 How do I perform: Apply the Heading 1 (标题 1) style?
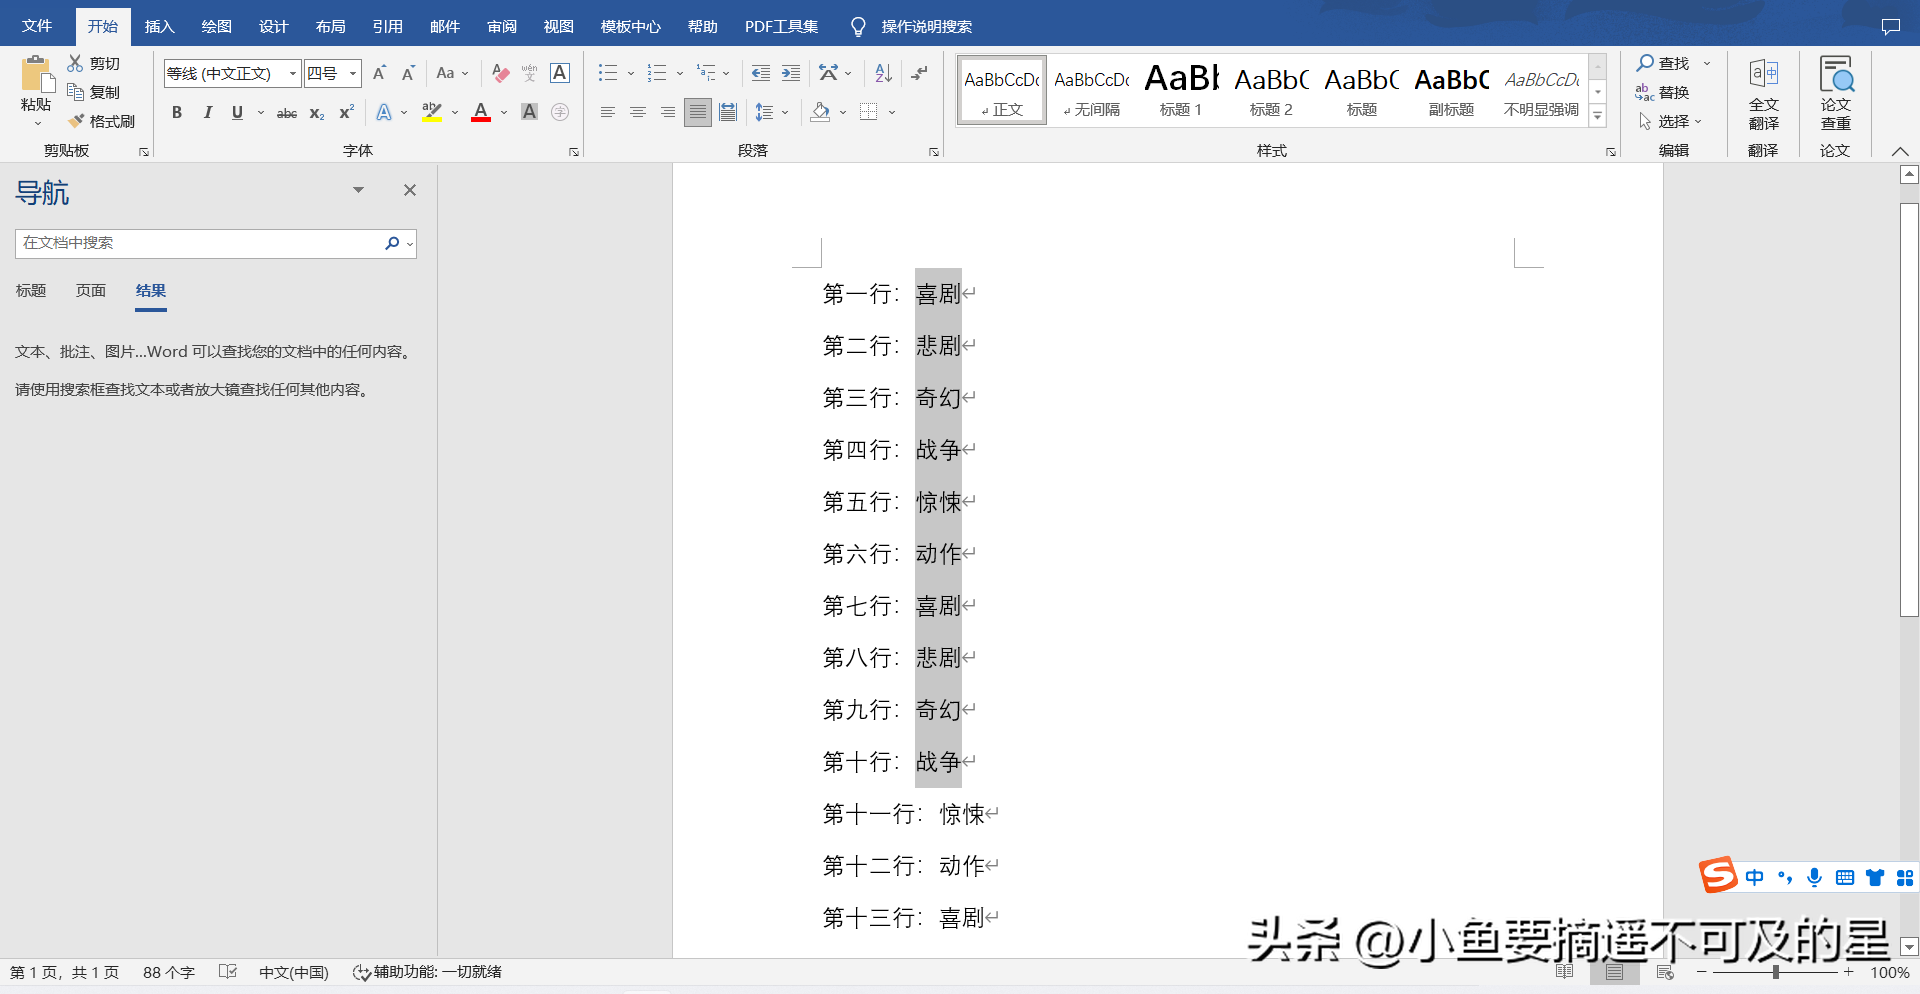click(1181, 90)
